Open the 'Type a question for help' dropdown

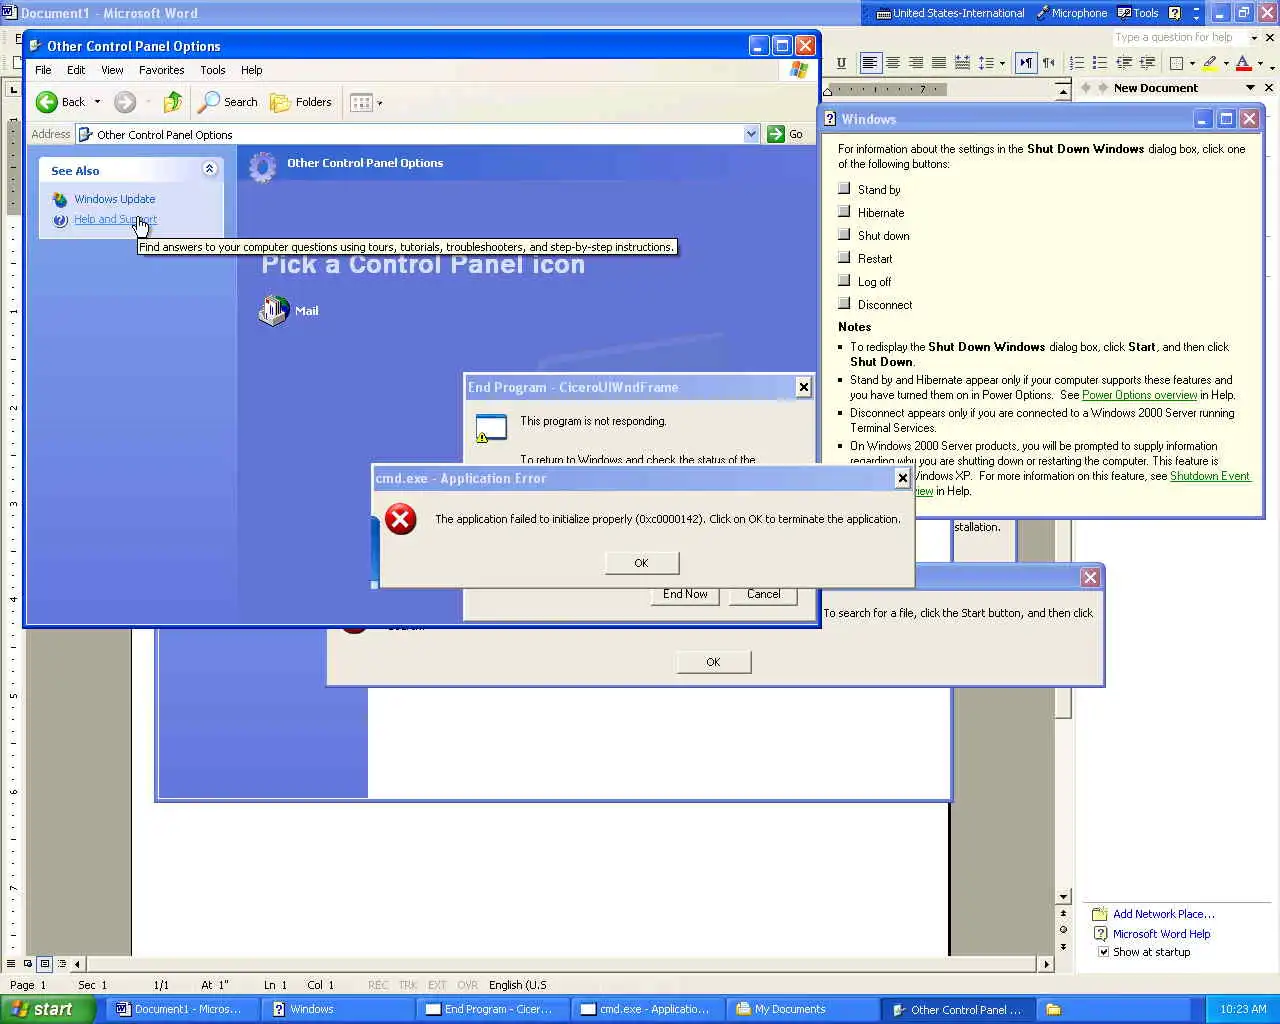click(x=1254, y=38)
